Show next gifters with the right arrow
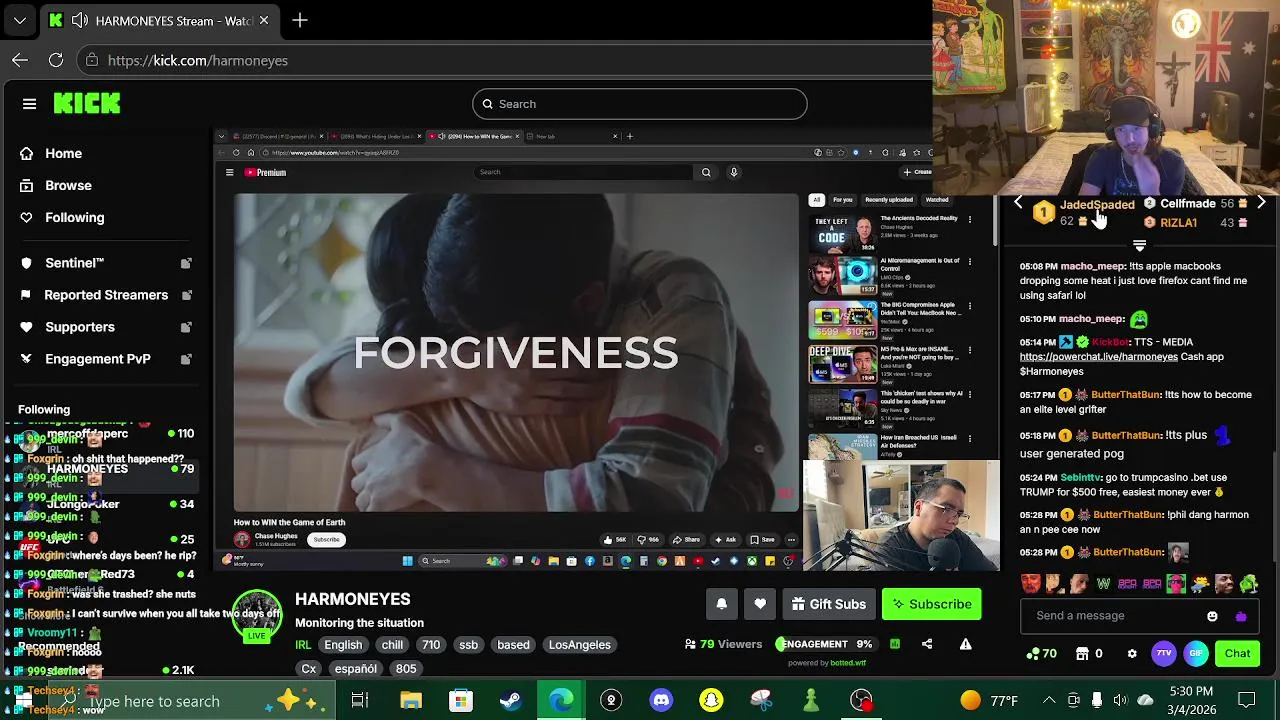Screen dimensions: 1280x720 [1261, 203]
